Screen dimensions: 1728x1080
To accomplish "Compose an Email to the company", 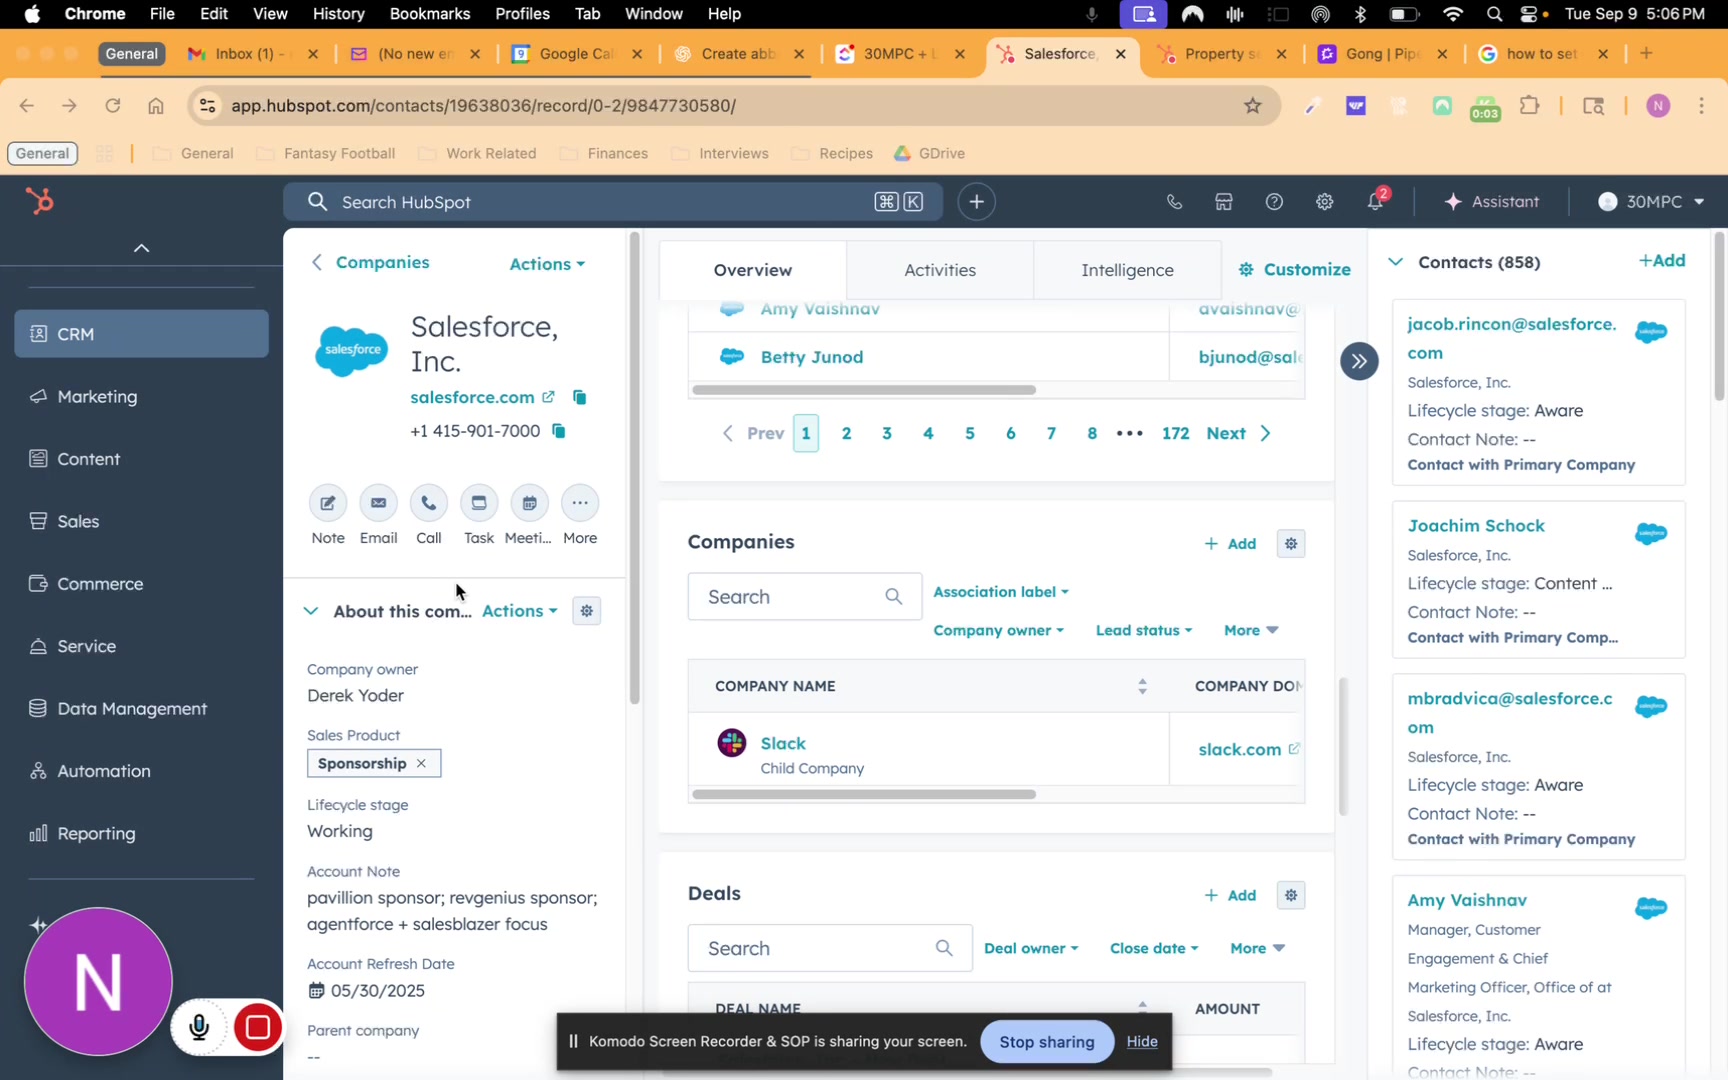I will pos(378,503).
